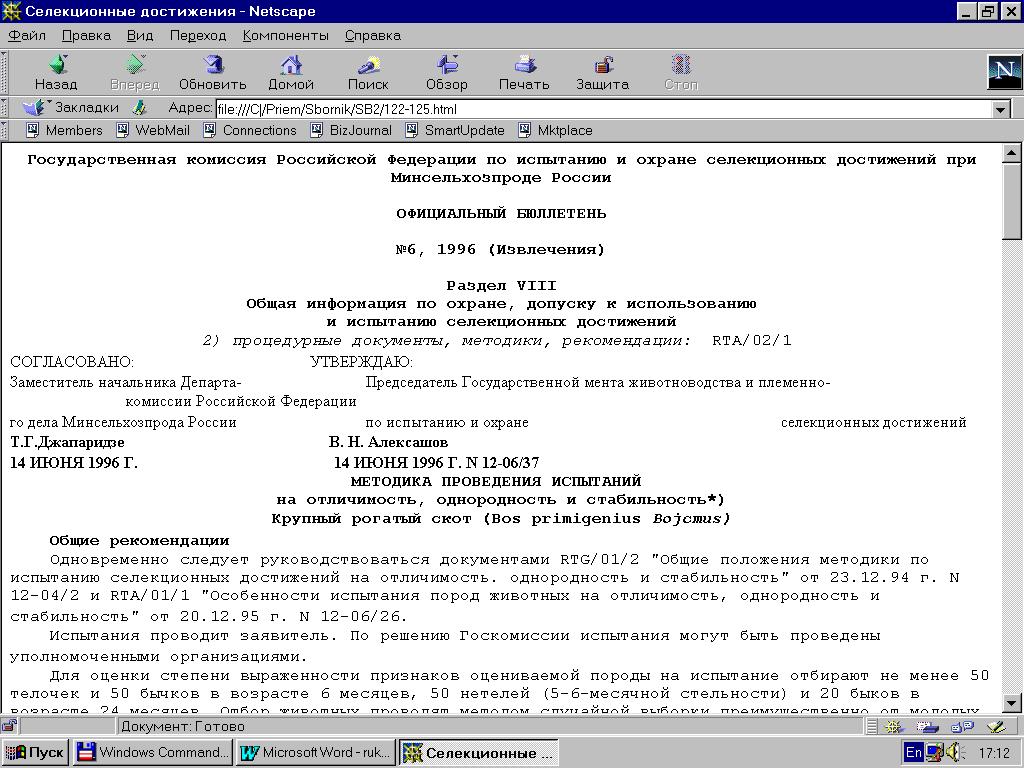Click the scroll down arrow
The image size is (1024, 768).
tap(1012, 703)
